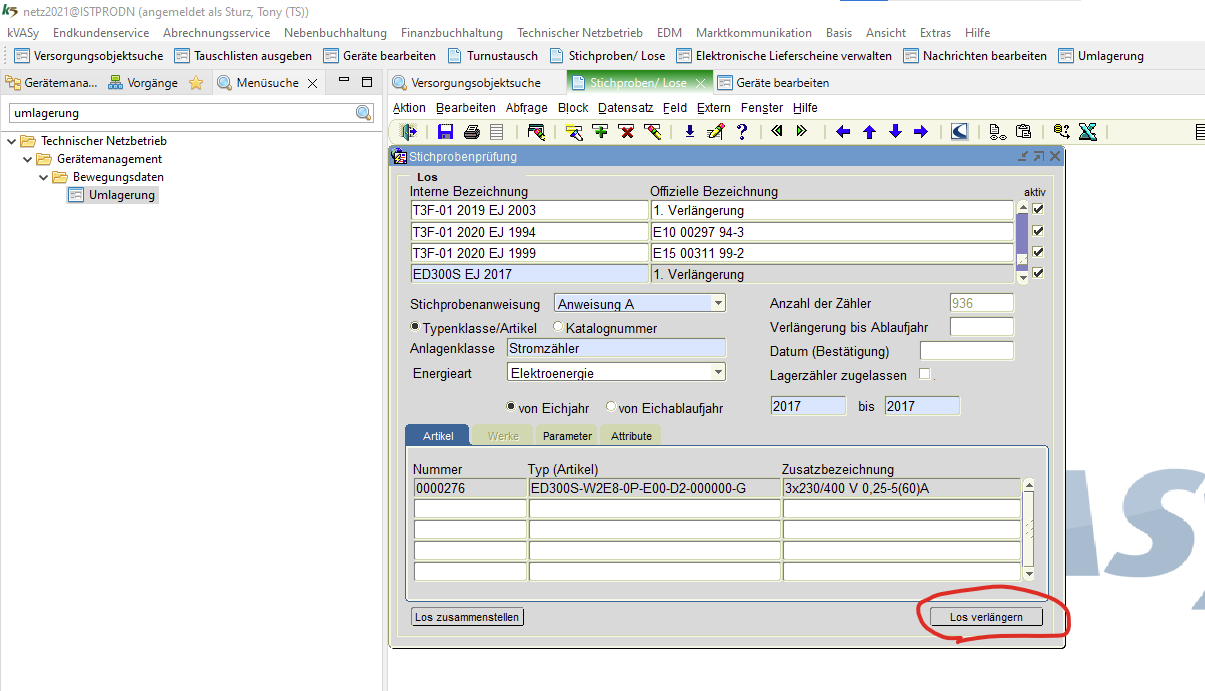
Task: Open the Finanzbuchhaltung menu
Action: tap(453, 33)
